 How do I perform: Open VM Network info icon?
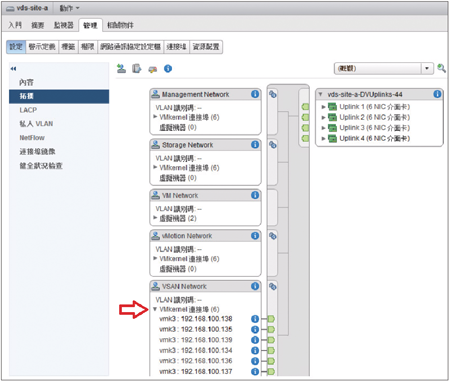[255, 195]
